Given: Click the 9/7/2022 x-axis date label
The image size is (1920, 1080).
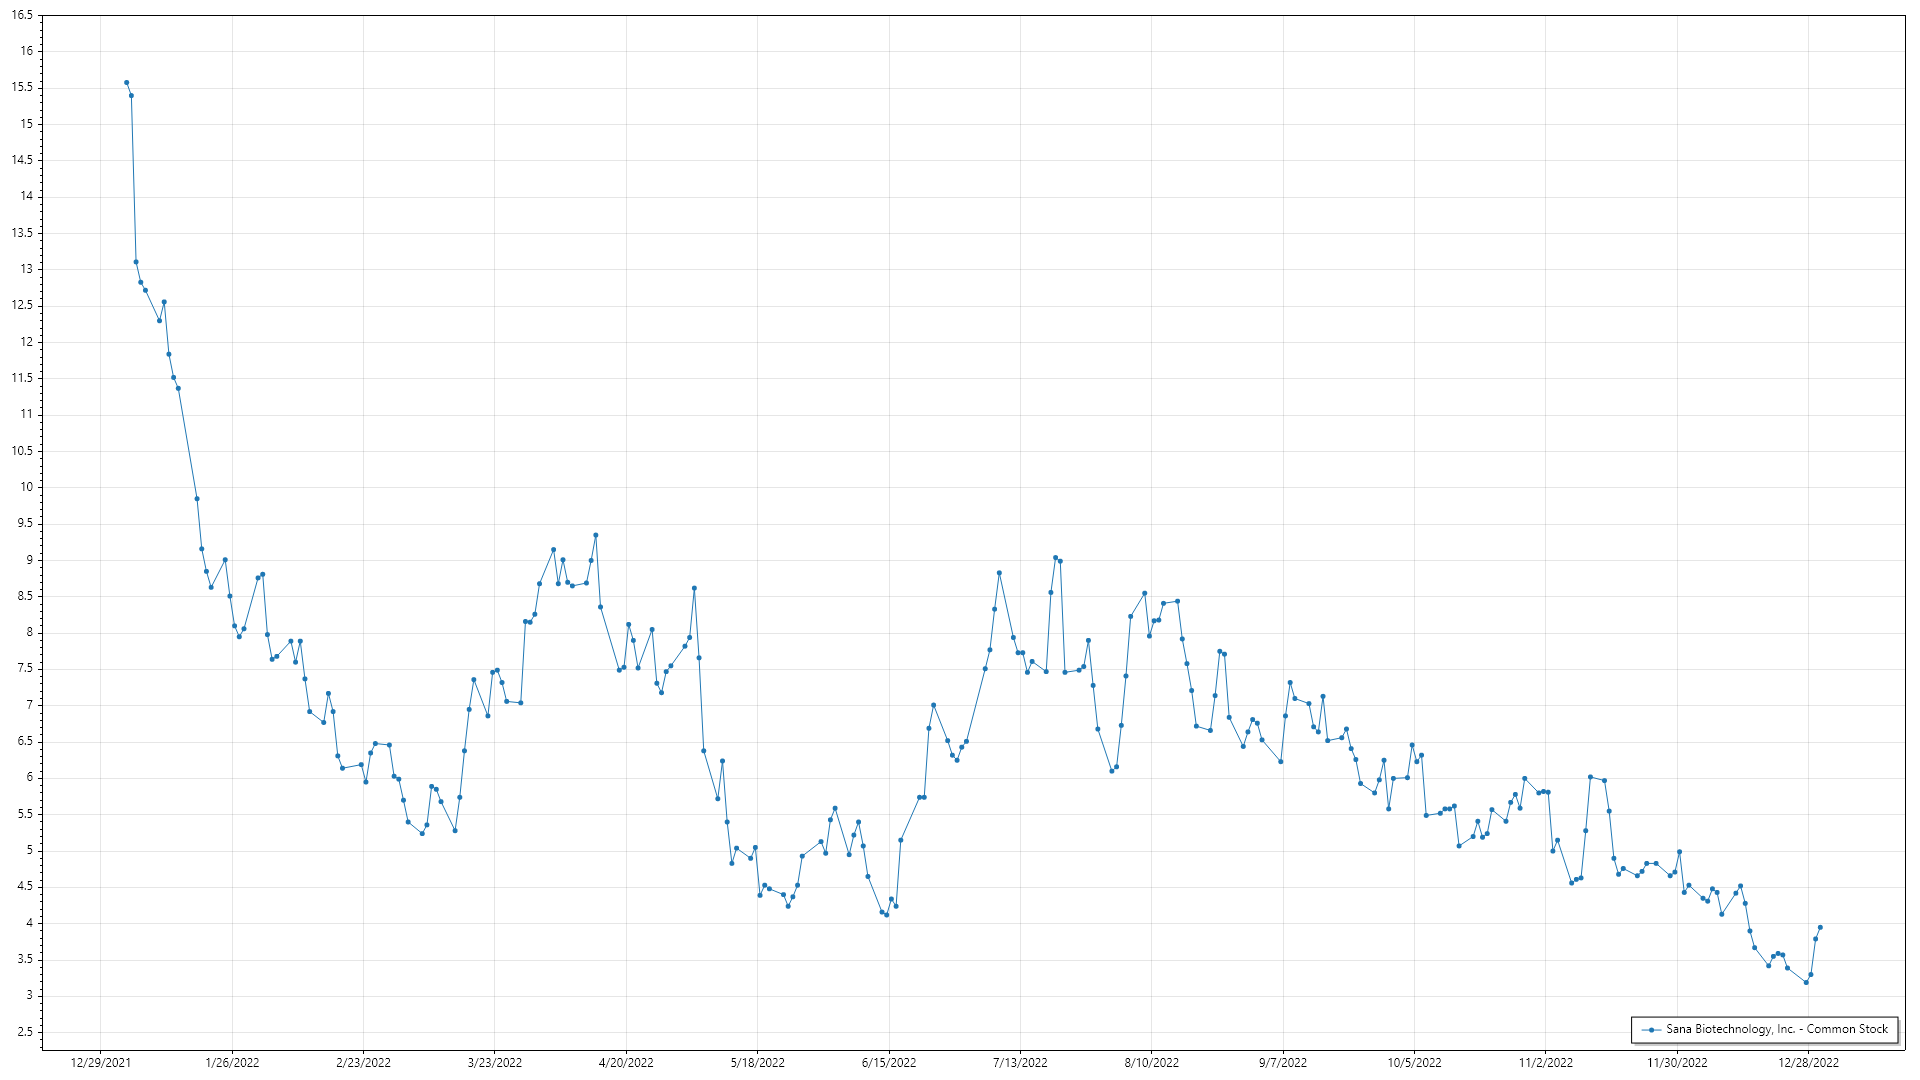Looking at the screenshot, I should (x=1283, y=1063).
